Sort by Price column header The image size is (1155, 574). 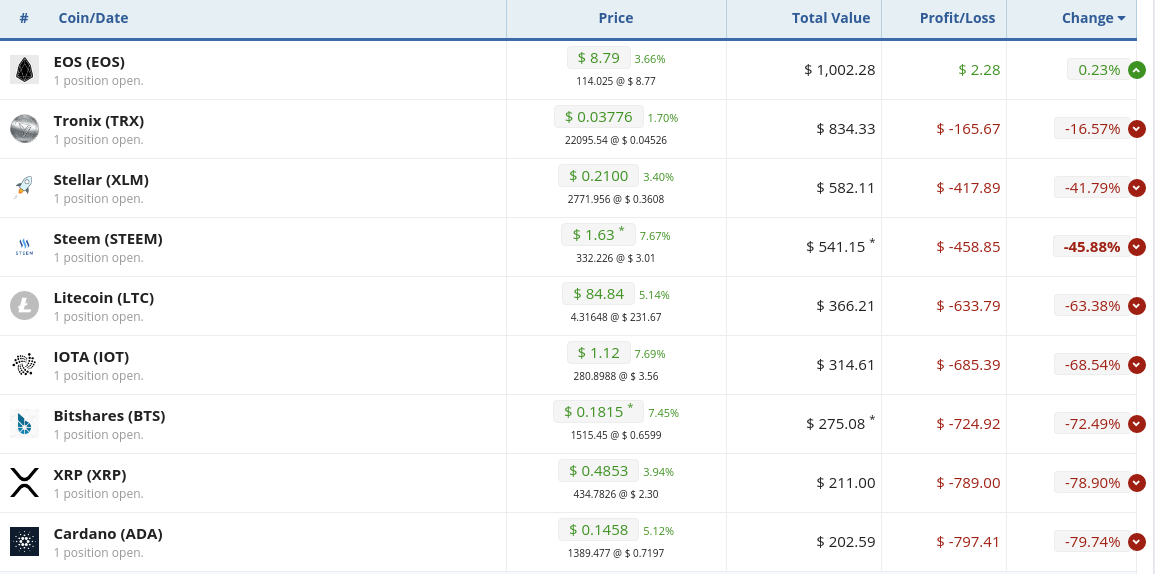(x=616, y=18)
